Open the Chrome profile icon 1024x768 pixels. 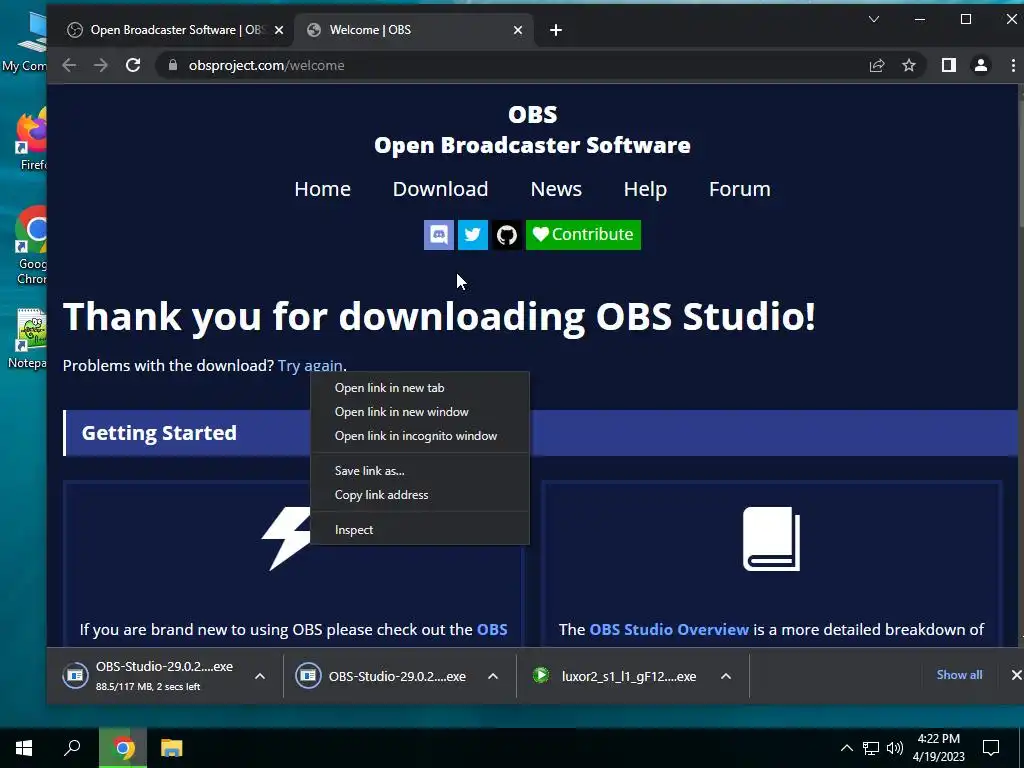pyautogui.click(x=981, y=65)
